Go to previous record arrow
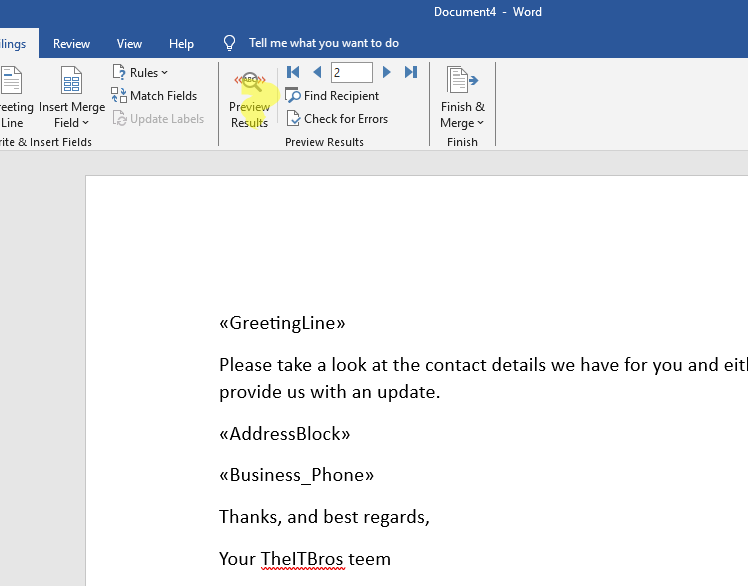This screenshot has width=748, height=586. (x=317, y=72)
